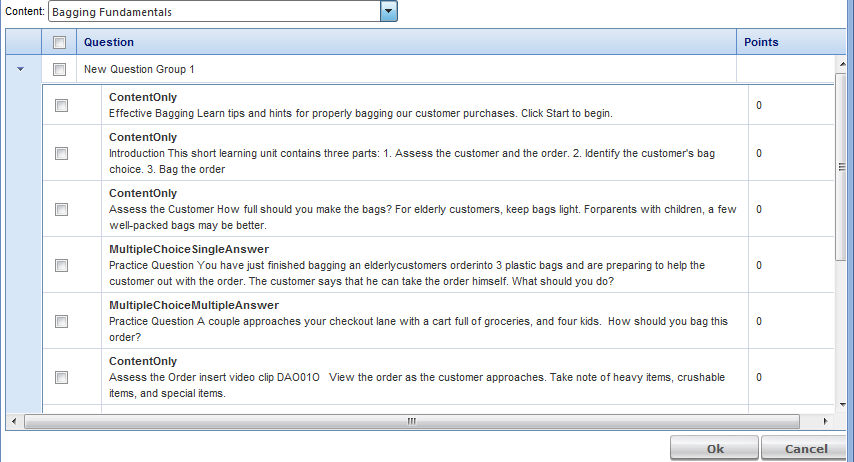The height and width of the screenshot is (462, 854).
Task: Check the Introduction ContentOnly row checkbox
Action: (62, 153)
